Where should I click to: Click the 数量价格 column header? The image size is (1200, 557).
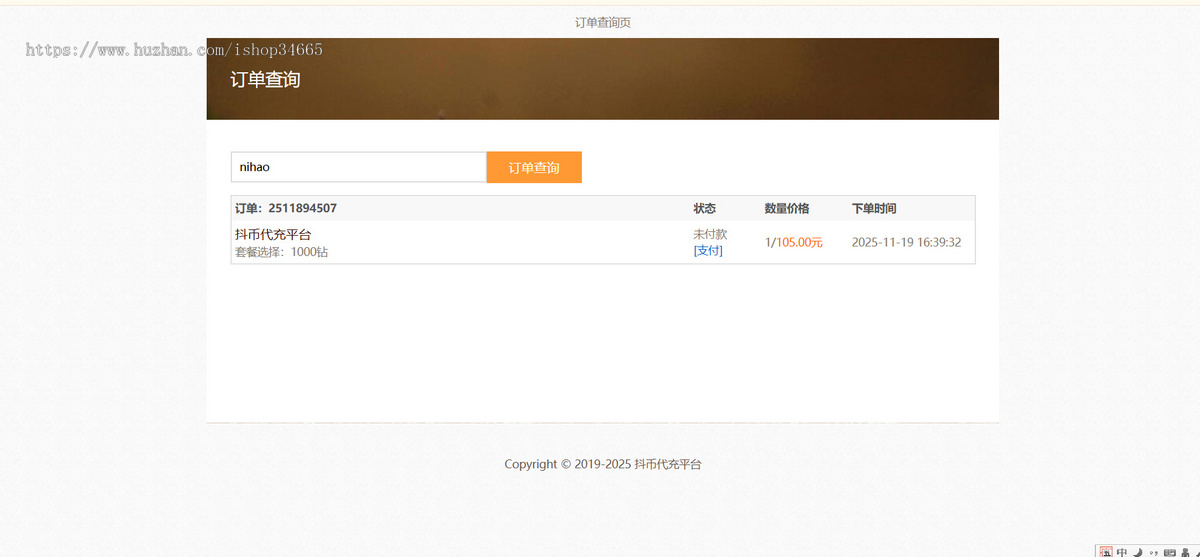(x=787, y=208)
